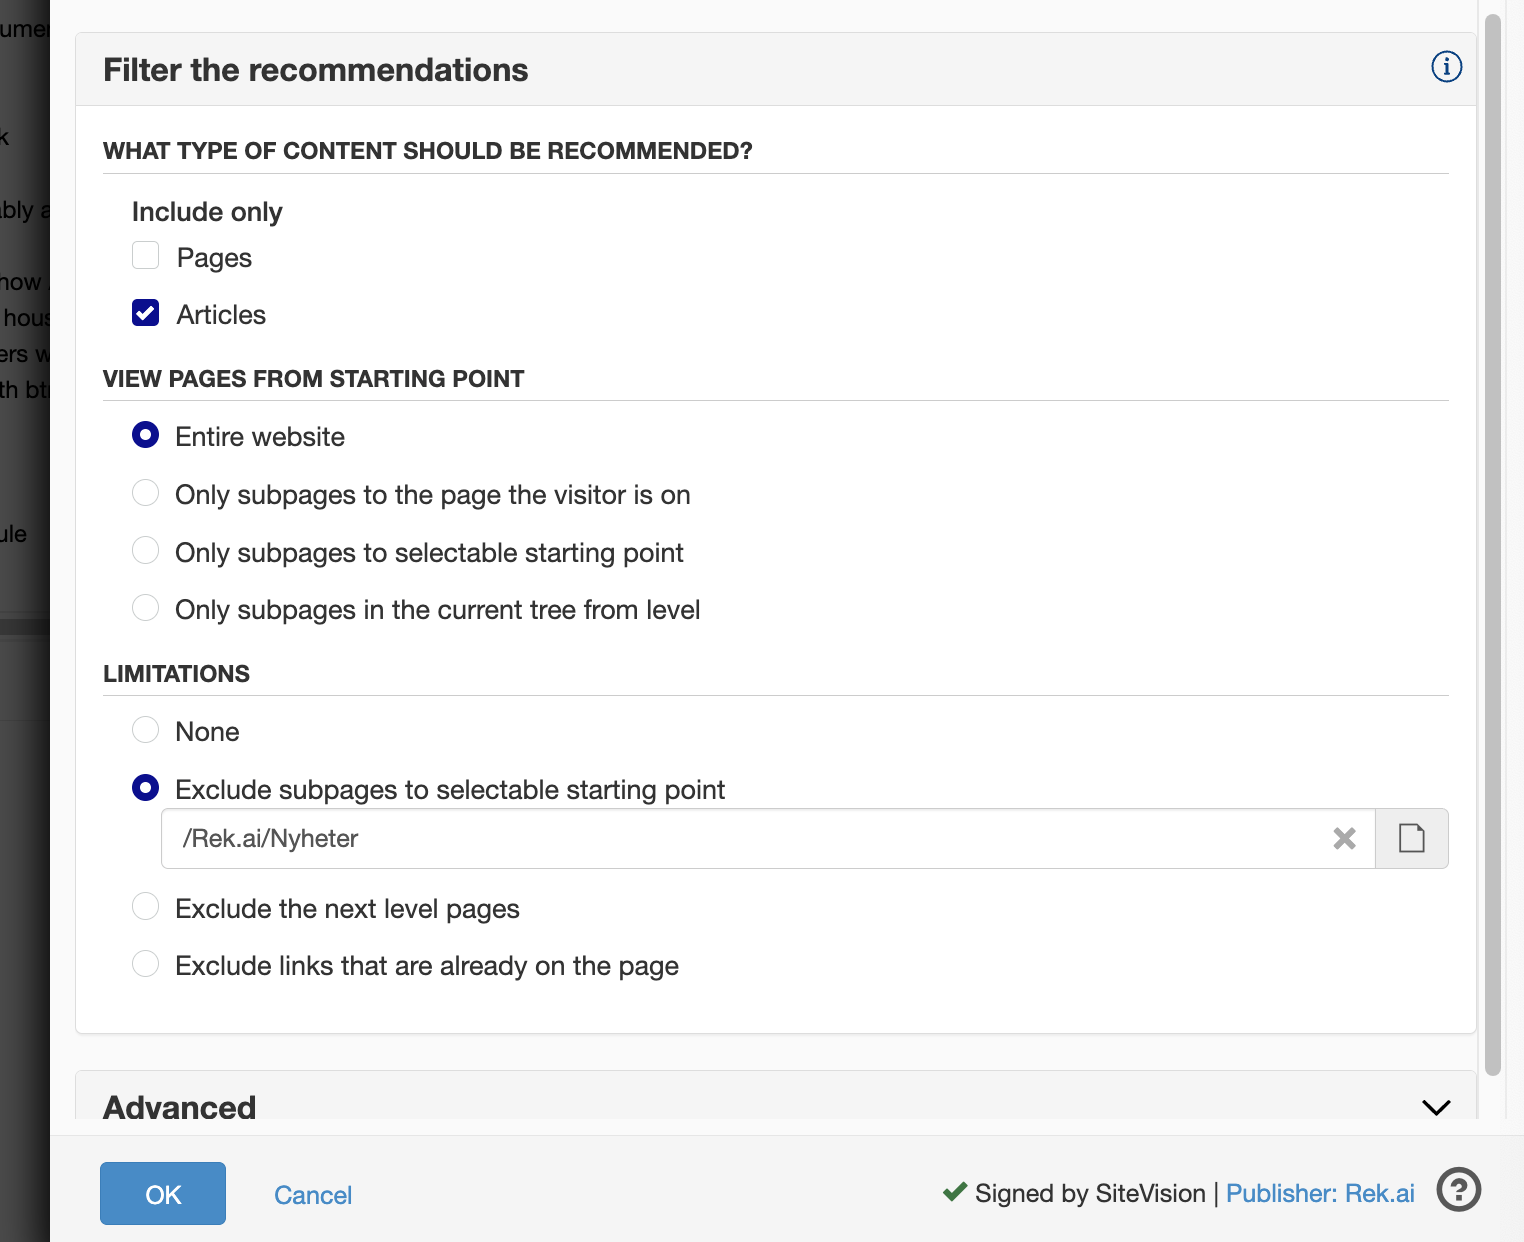Enable the Pages checkbox
This screenshot has height=1242, width=1524.
[145, 256]
